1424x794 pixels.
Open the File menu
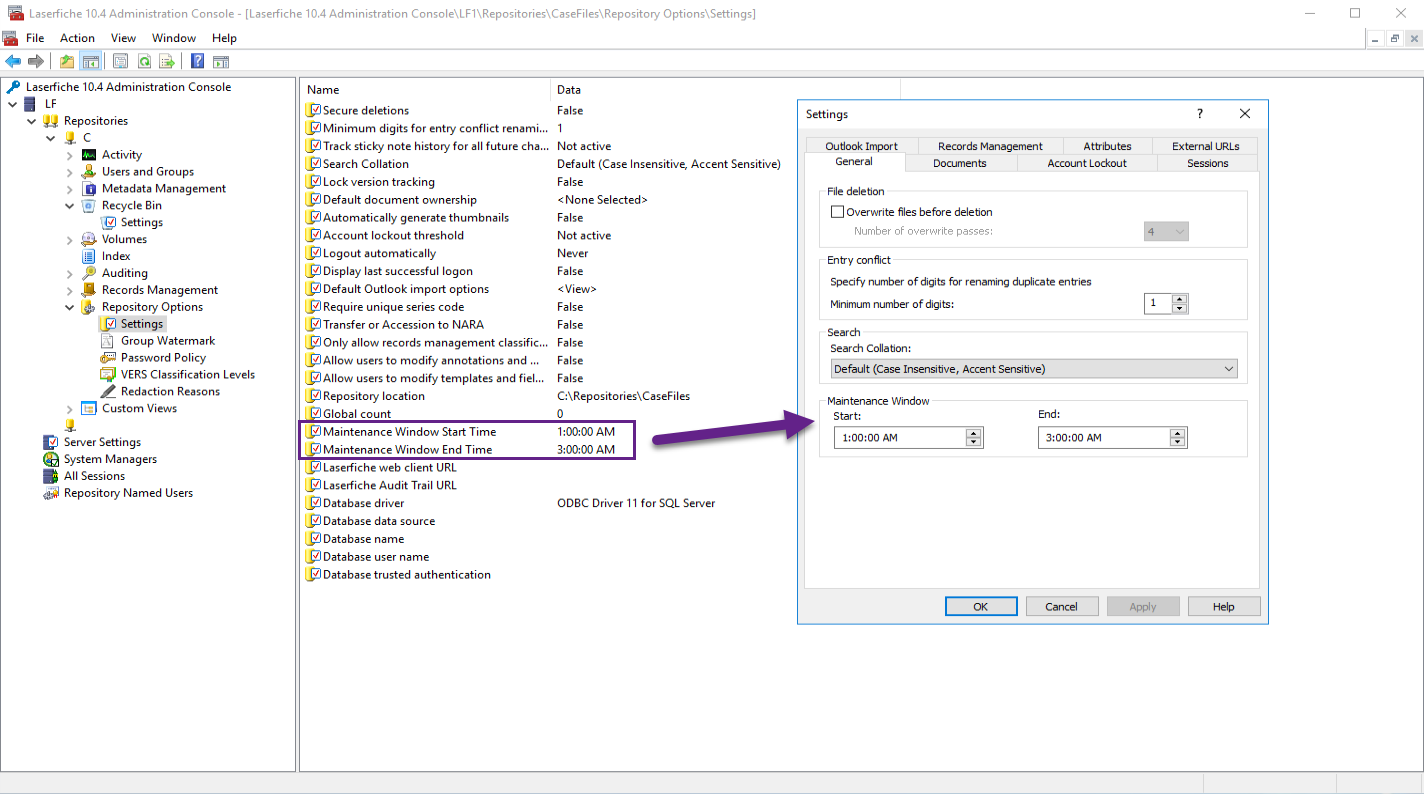tap(35, 38)
